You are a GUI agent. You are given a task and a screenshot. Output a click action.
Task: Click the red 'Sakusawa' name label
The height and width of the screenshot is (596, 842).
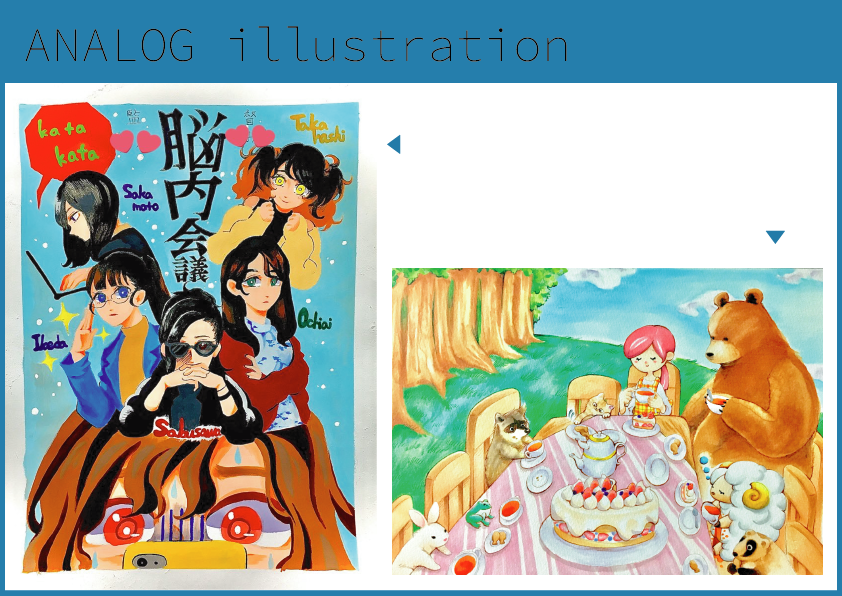(x=187, y=428)
